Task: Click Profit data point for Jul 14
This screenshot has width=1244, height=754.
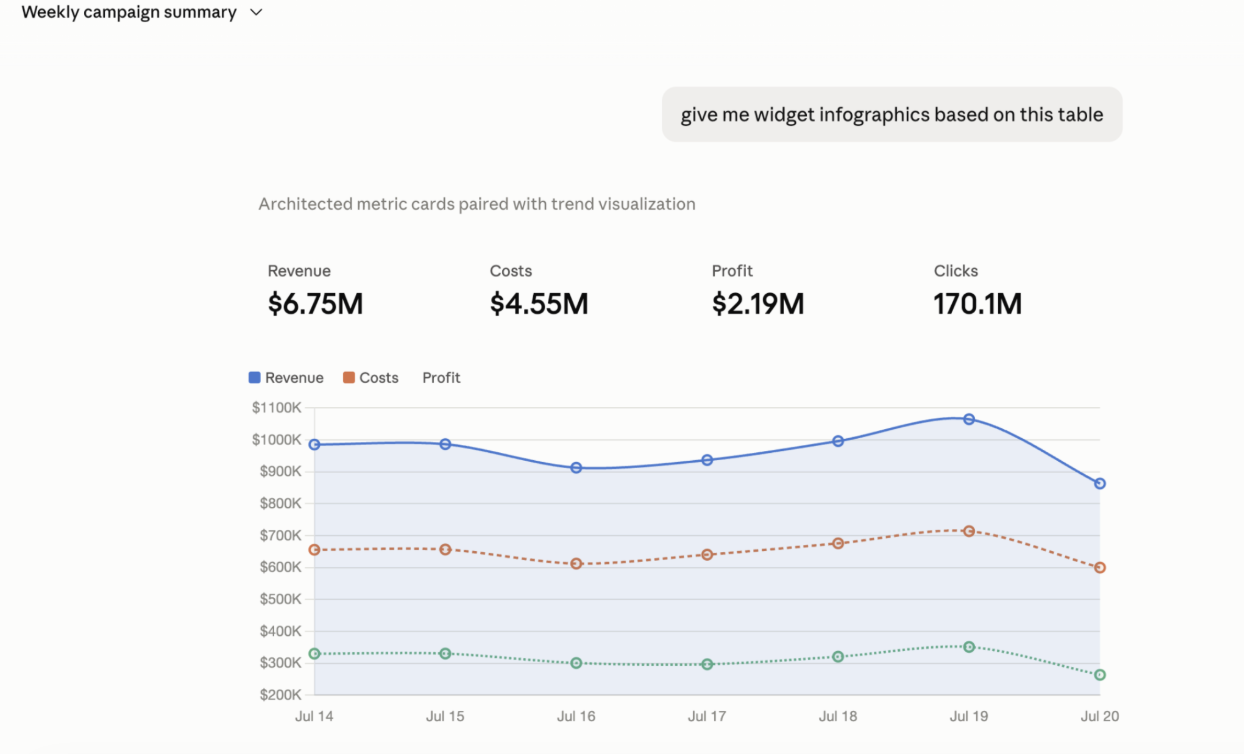Action: tap(314, 654)
